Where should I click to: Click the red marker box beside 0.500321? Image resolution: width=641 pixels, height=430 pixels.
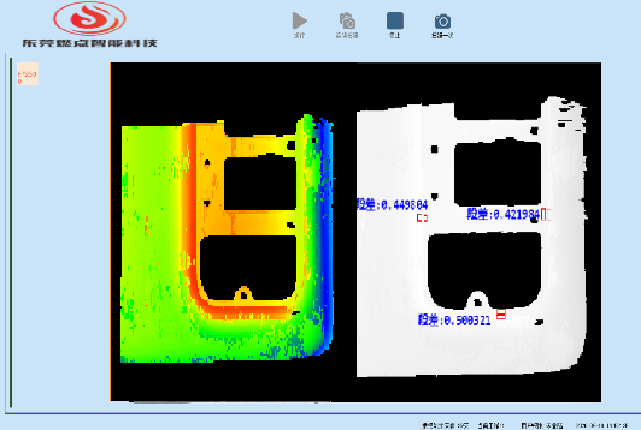point(501,316)
